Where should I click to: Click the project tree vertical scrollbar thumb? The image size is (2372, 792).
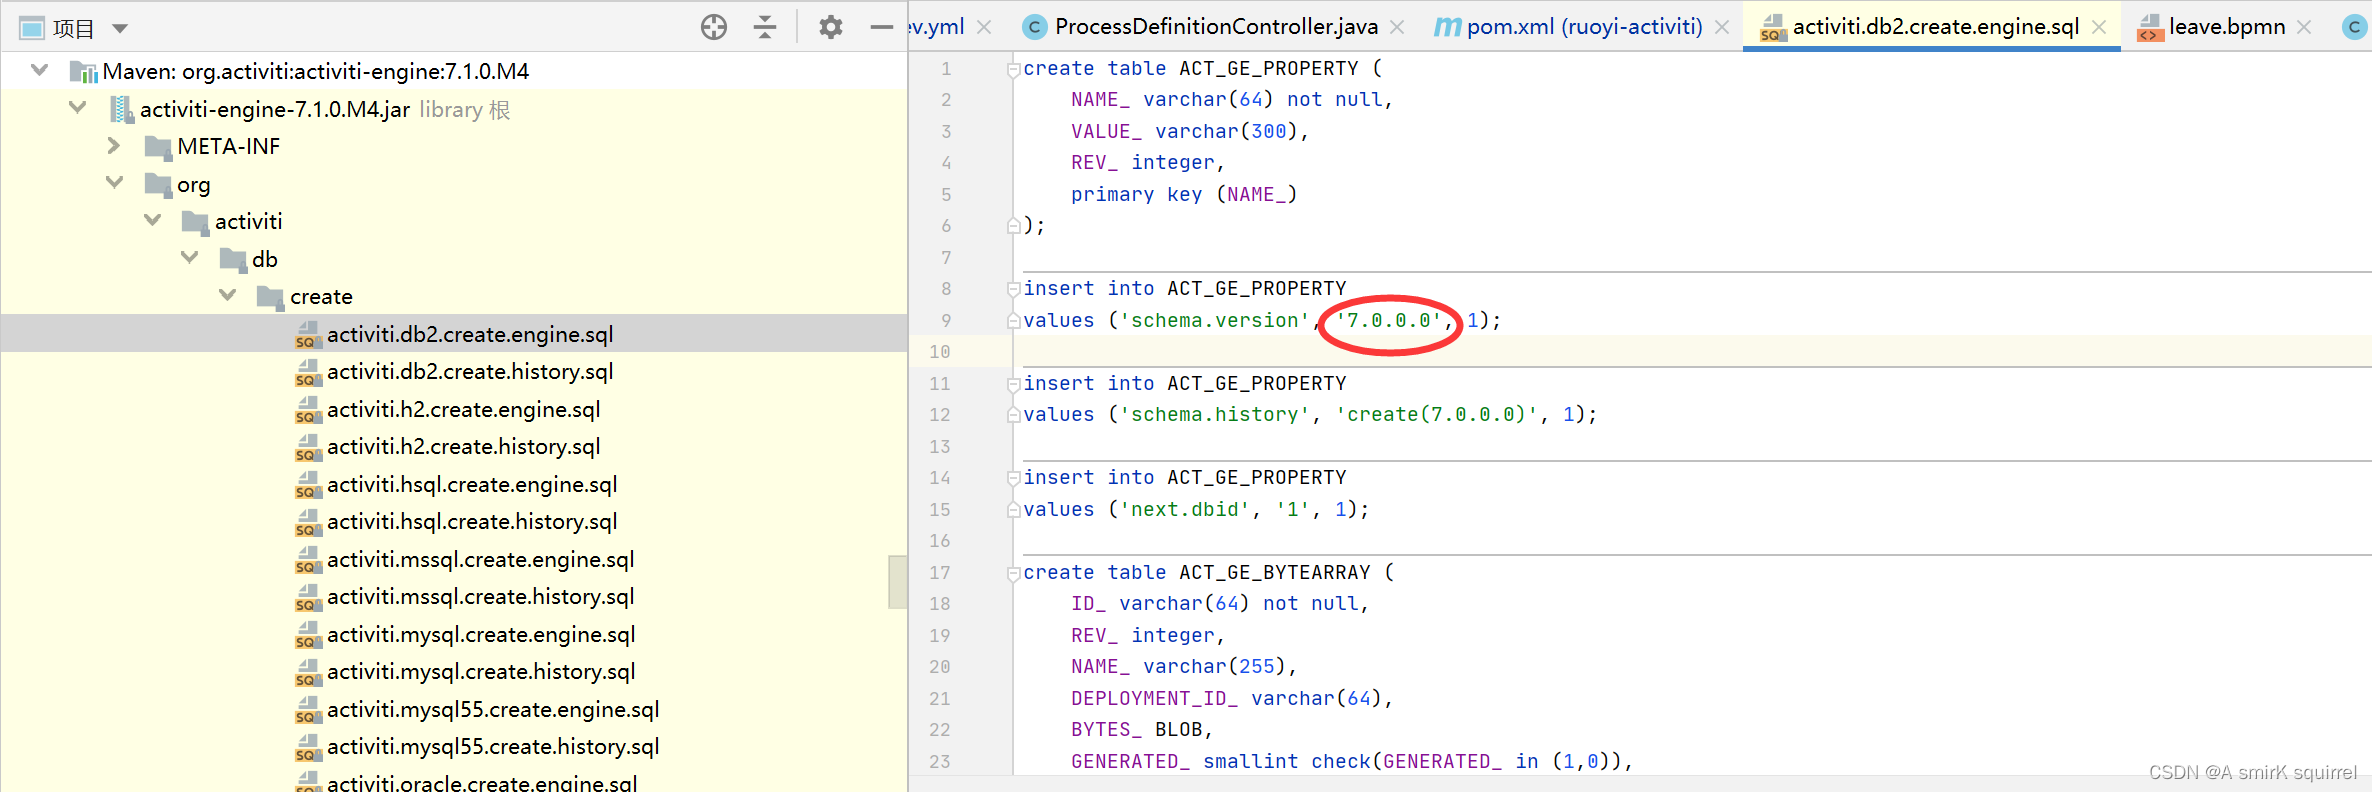897,582
